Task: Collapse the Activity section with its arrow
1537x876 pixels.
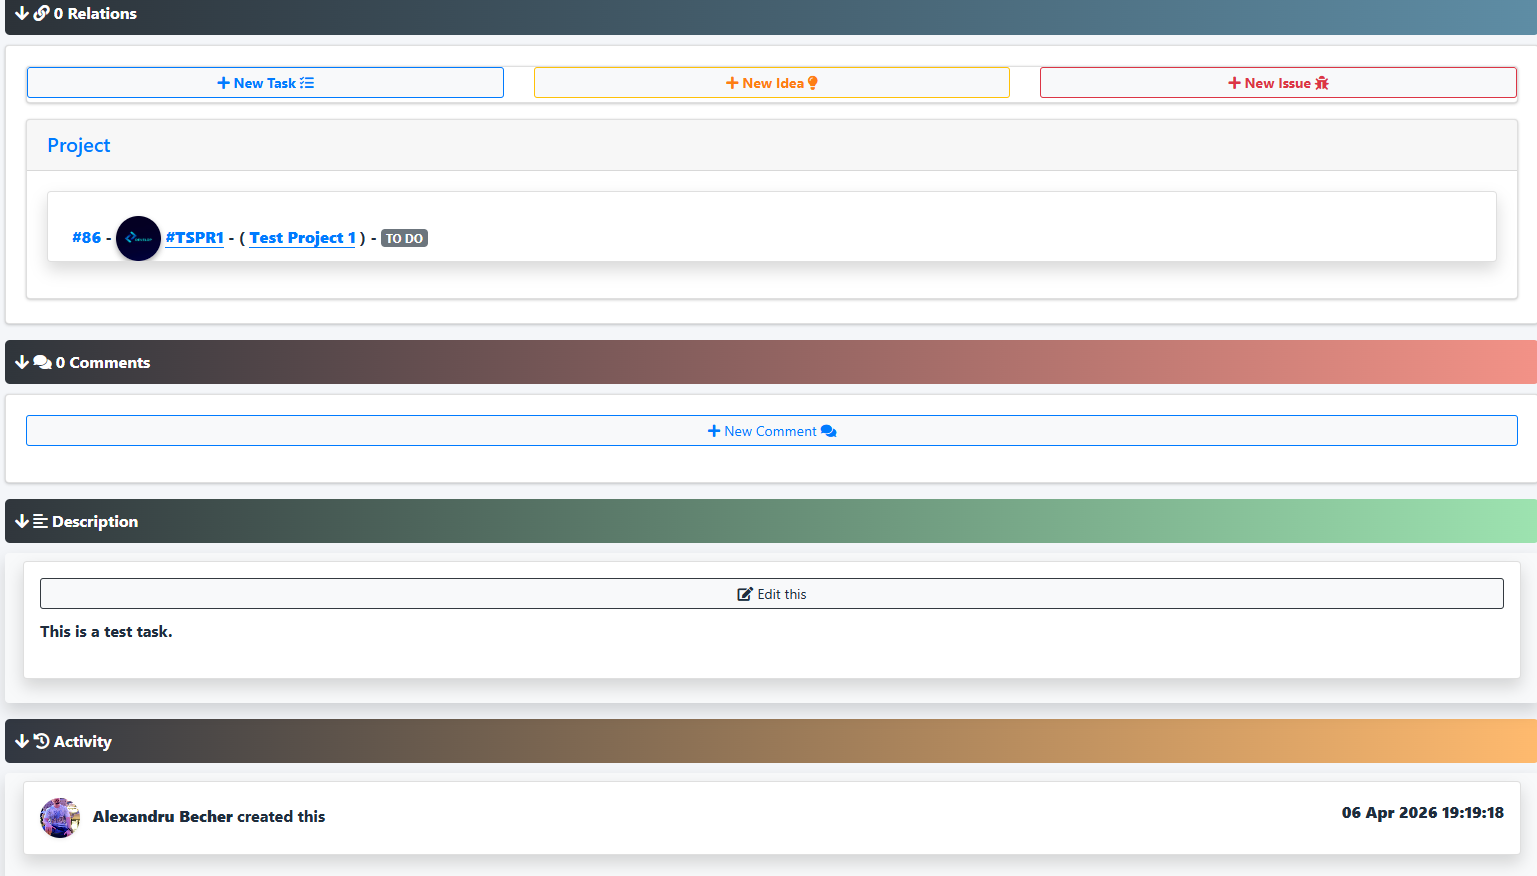Action: [22, 741]
